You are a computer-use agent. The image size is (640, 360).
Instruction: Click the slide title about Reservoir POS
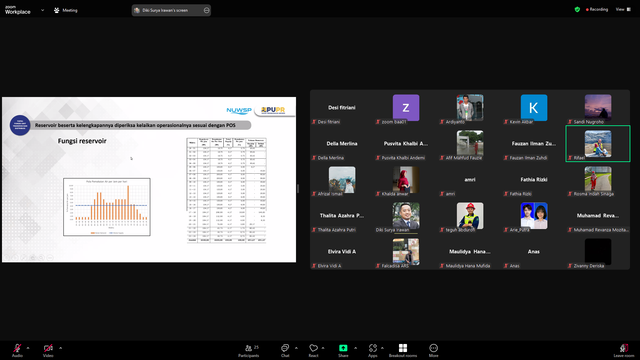[x=135, y=125]
